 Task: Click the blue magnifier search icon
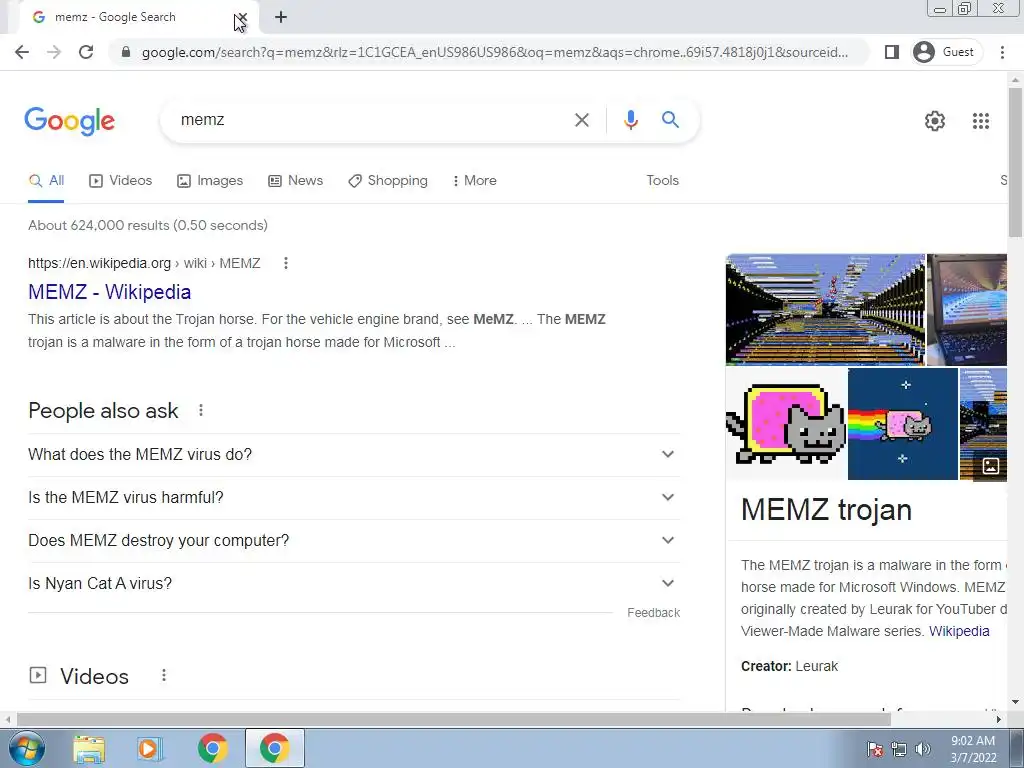point(670,120)
